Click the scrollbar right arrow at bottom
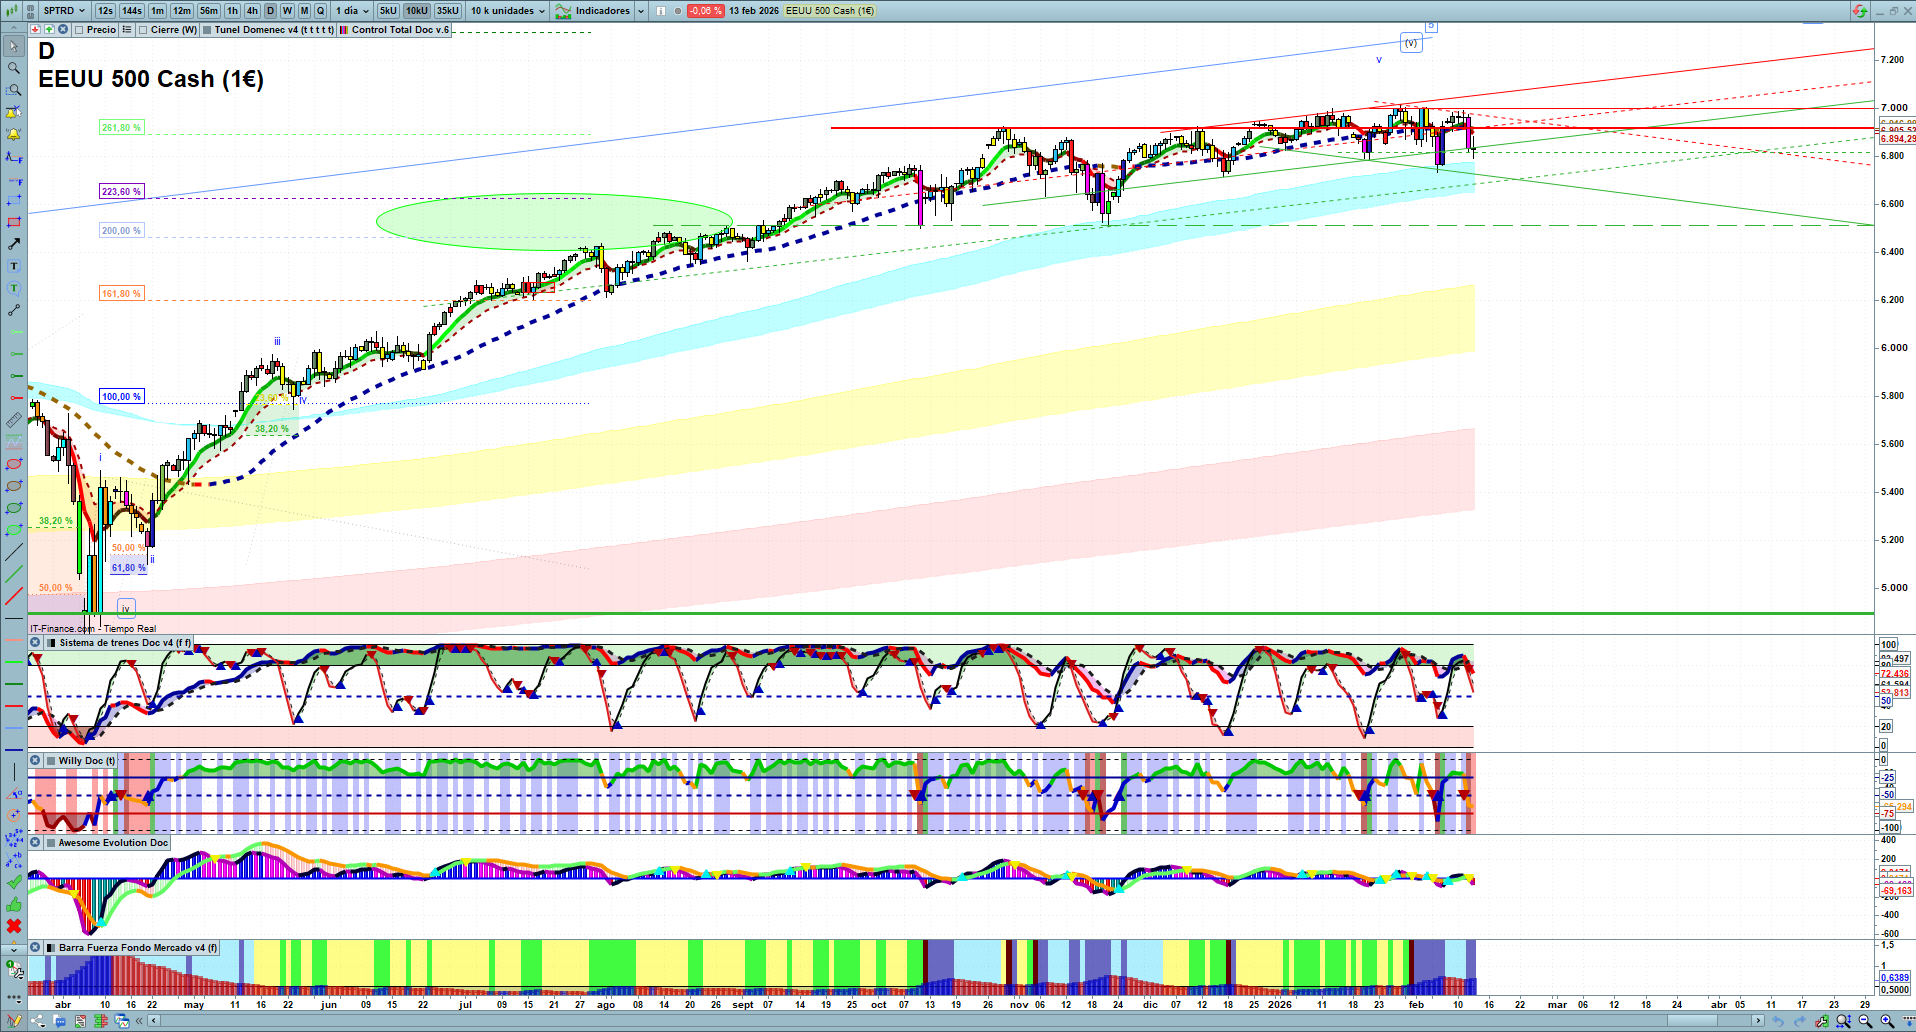Screen dimensions: 1916x1032 [x=1760, y=1021]
